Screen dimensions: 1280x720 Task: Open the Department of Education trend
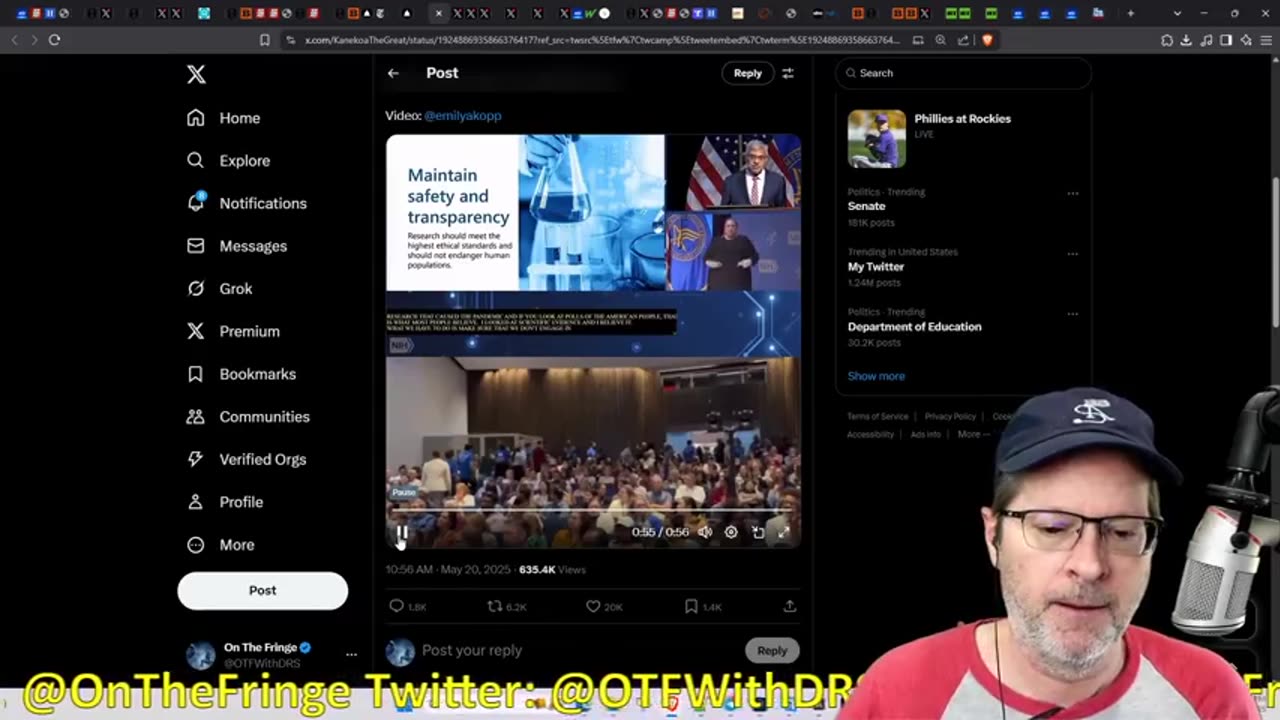[914, 327]
